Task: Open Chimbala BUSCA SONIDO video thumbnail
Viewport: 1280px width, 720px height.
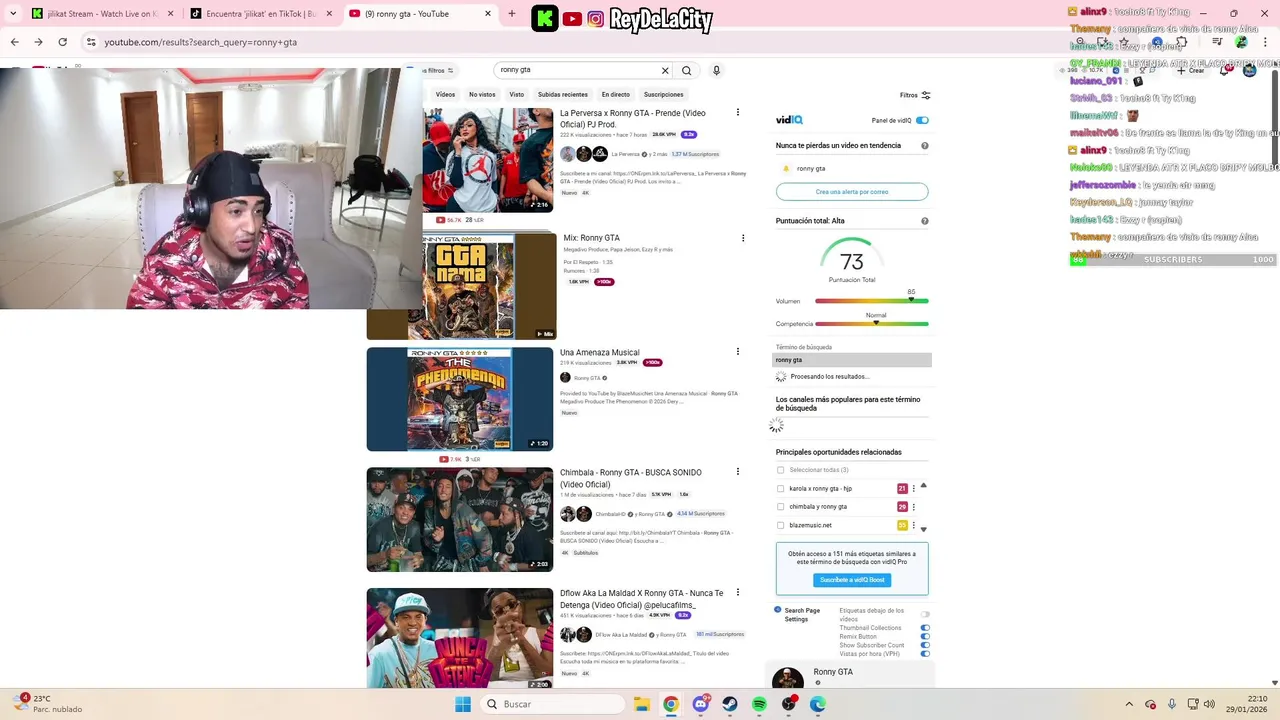Action: click(460, 520)
